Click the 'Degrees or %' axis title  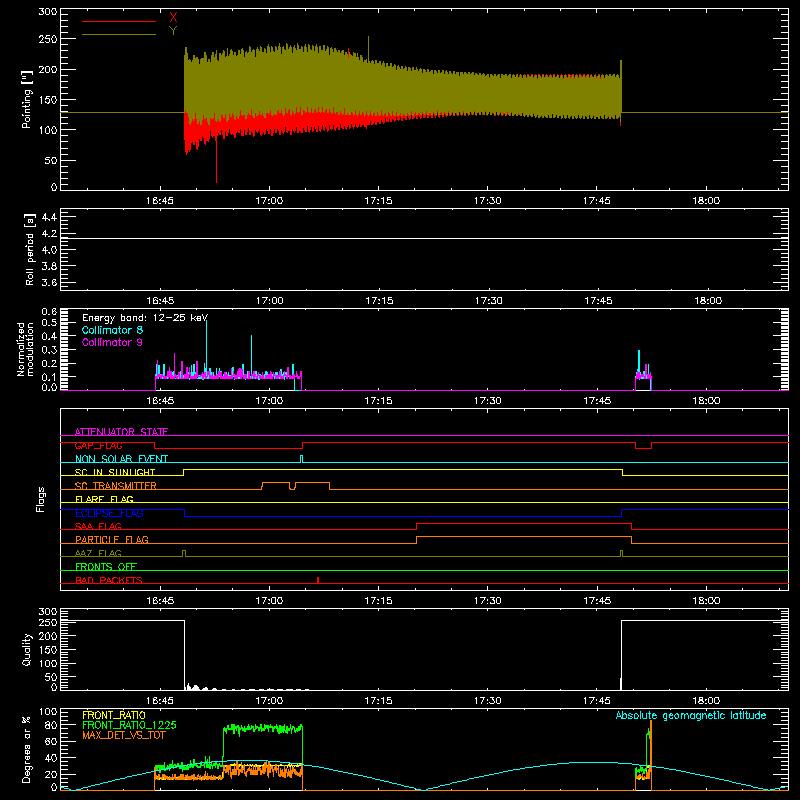pyautogui.click(x=26, y=750)
